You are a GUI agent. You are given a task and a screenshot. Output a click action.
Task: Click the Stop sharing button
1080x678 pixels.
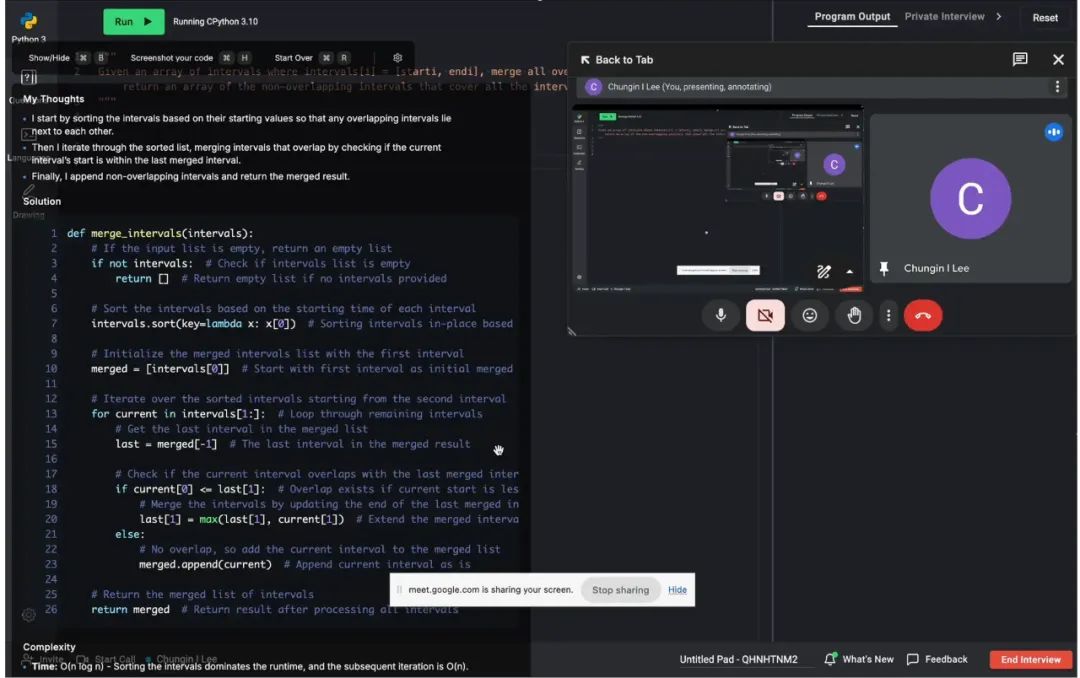click(x=620, y=590)
